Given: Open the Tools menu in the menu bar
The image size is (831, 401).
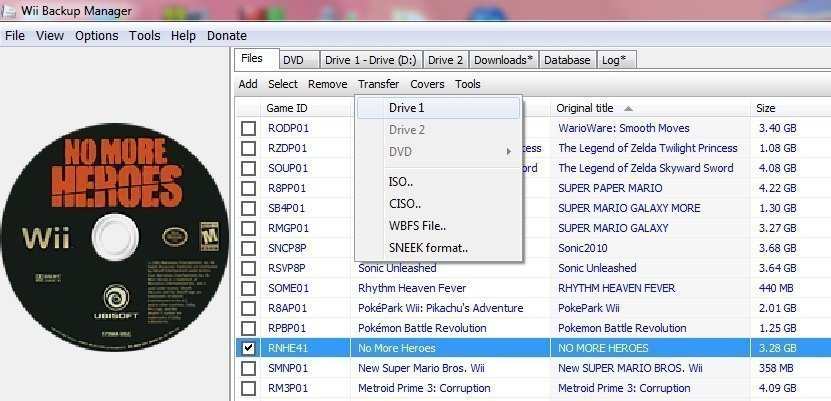Looking at the screenshot, I should [145, 35].
